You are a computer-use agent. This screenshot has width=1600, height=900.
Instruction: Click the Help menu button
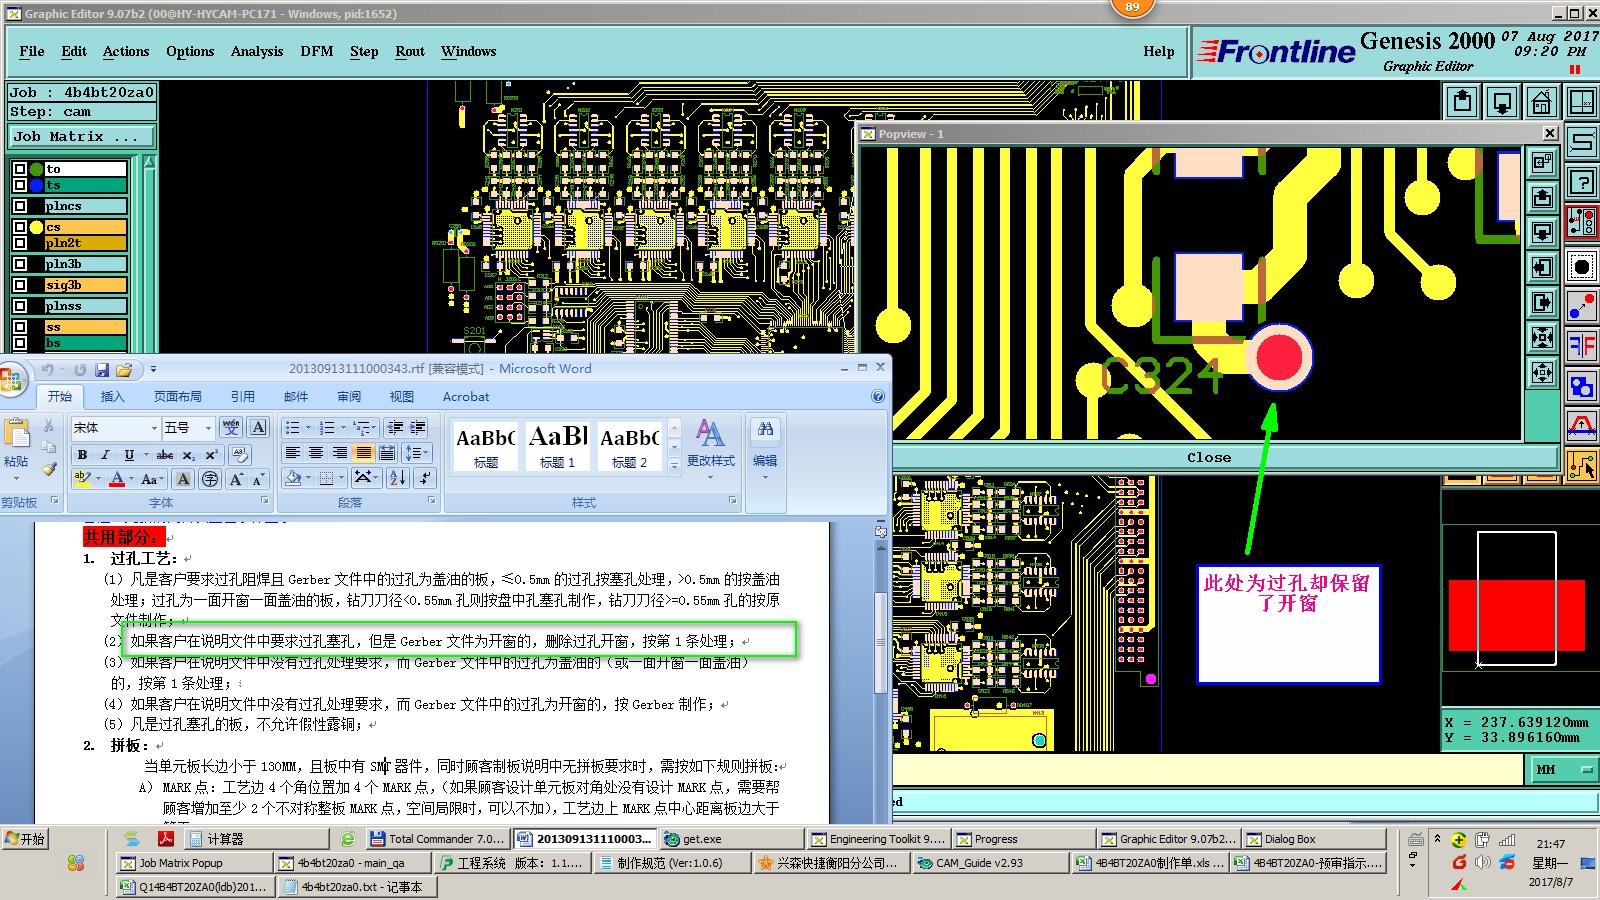1159,52
